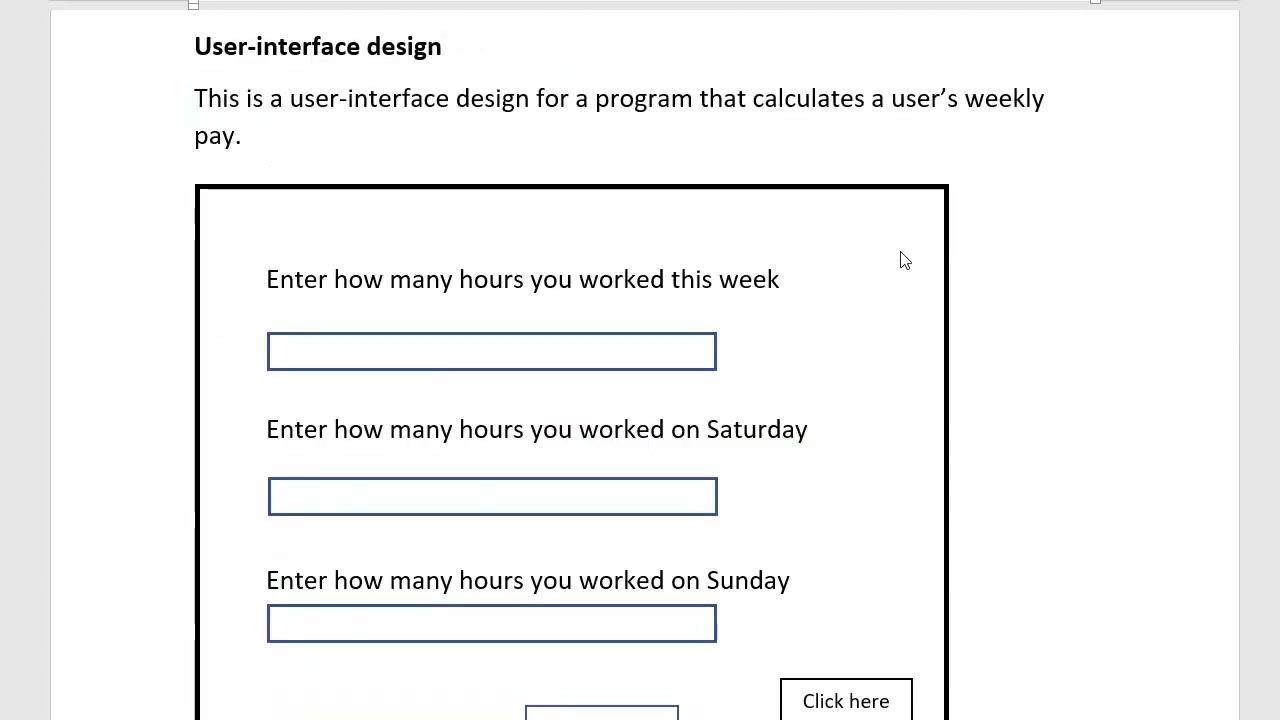Click the word Sunday in the label

pyautogui.click(x=747, y=581)
